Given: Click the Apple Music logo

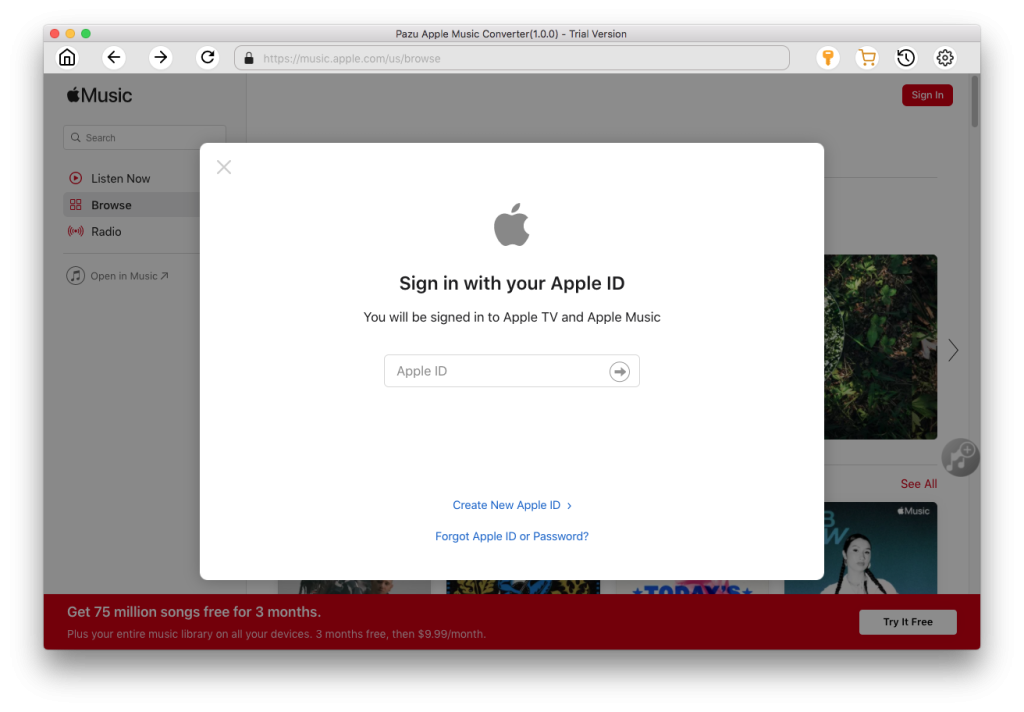Looking at the screenshot, I should (x=99, y=95).
